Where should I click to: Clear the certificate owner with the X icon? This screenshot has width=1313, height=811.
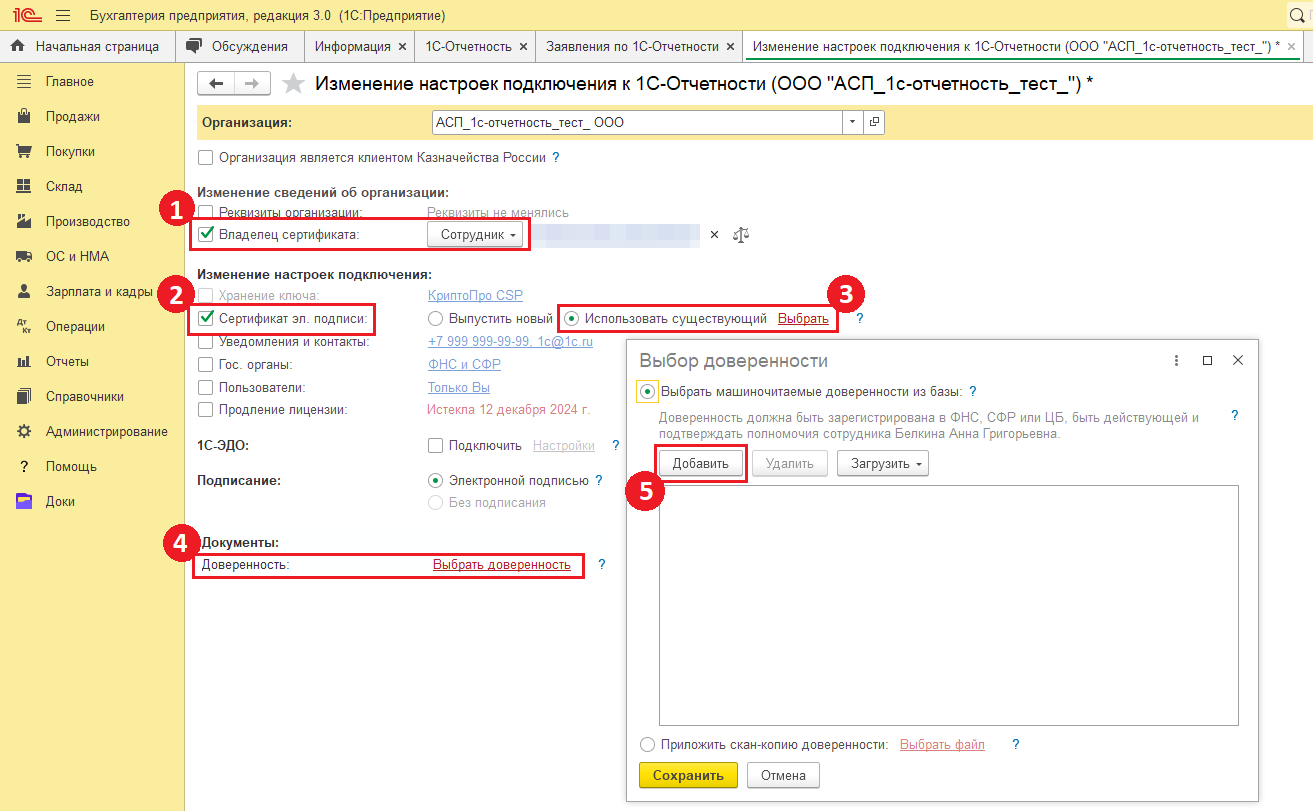click(714, 235)
